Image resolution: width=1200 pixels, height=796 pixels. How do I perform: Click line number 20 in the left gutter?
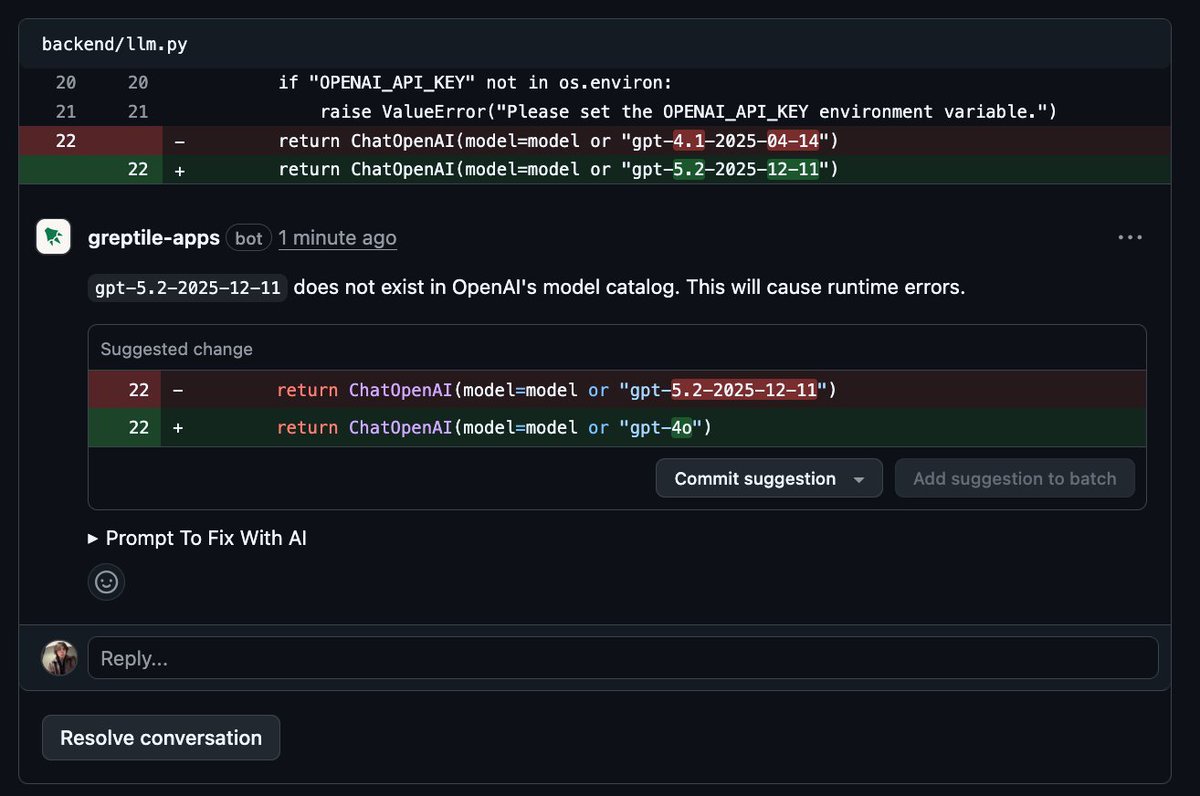point(66,83)
